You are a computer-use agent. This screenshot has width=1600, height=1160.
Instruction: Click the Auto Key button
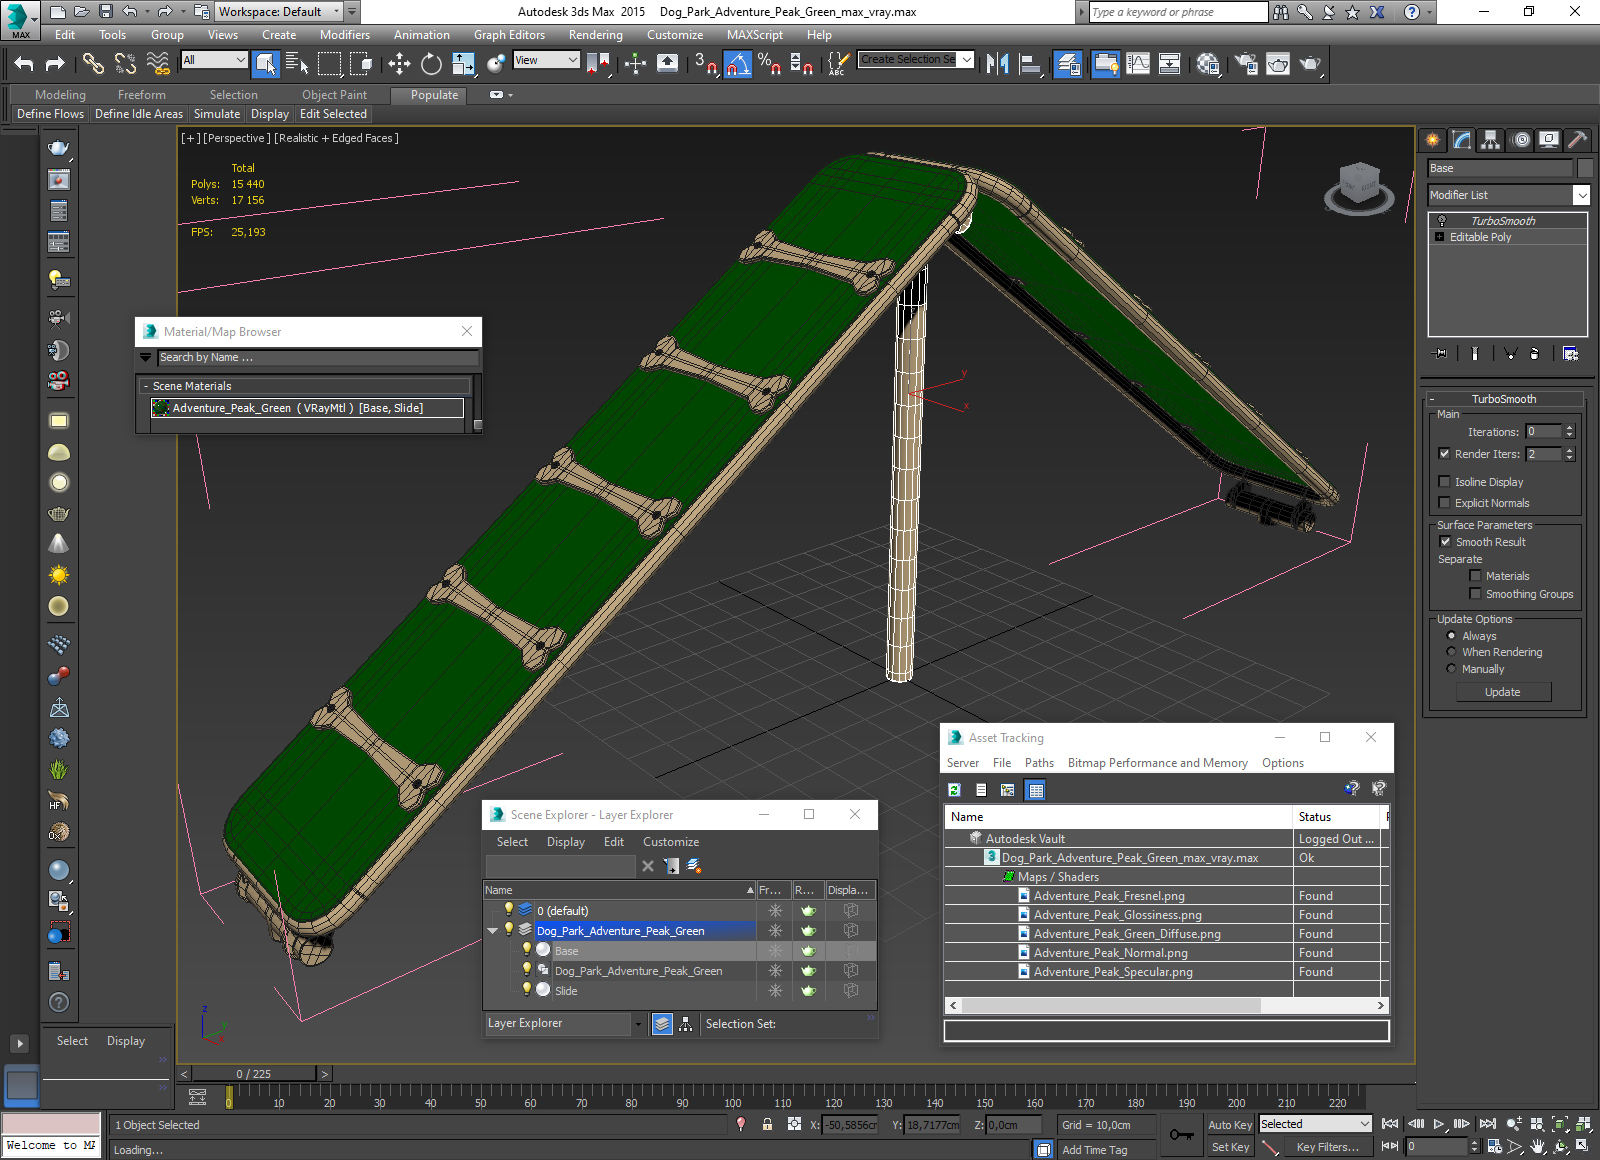point(1230,1125)
